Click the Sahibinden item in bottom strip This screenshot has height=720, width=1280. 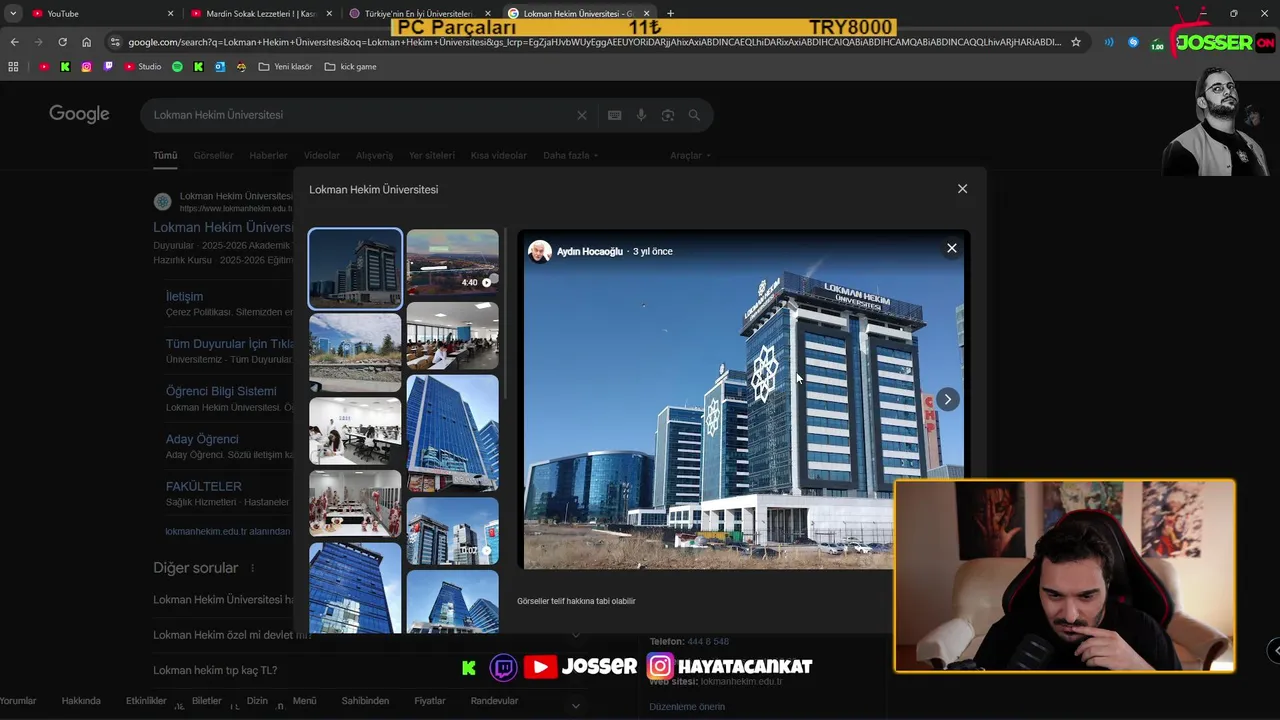click(x=365, y=701)
